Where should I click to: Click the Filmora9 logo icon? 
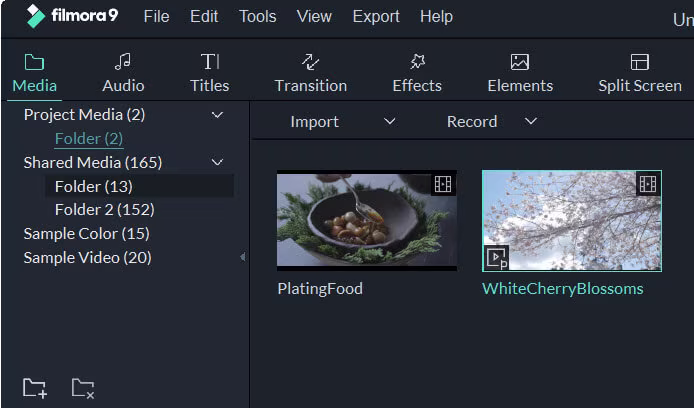click(36, 16)
